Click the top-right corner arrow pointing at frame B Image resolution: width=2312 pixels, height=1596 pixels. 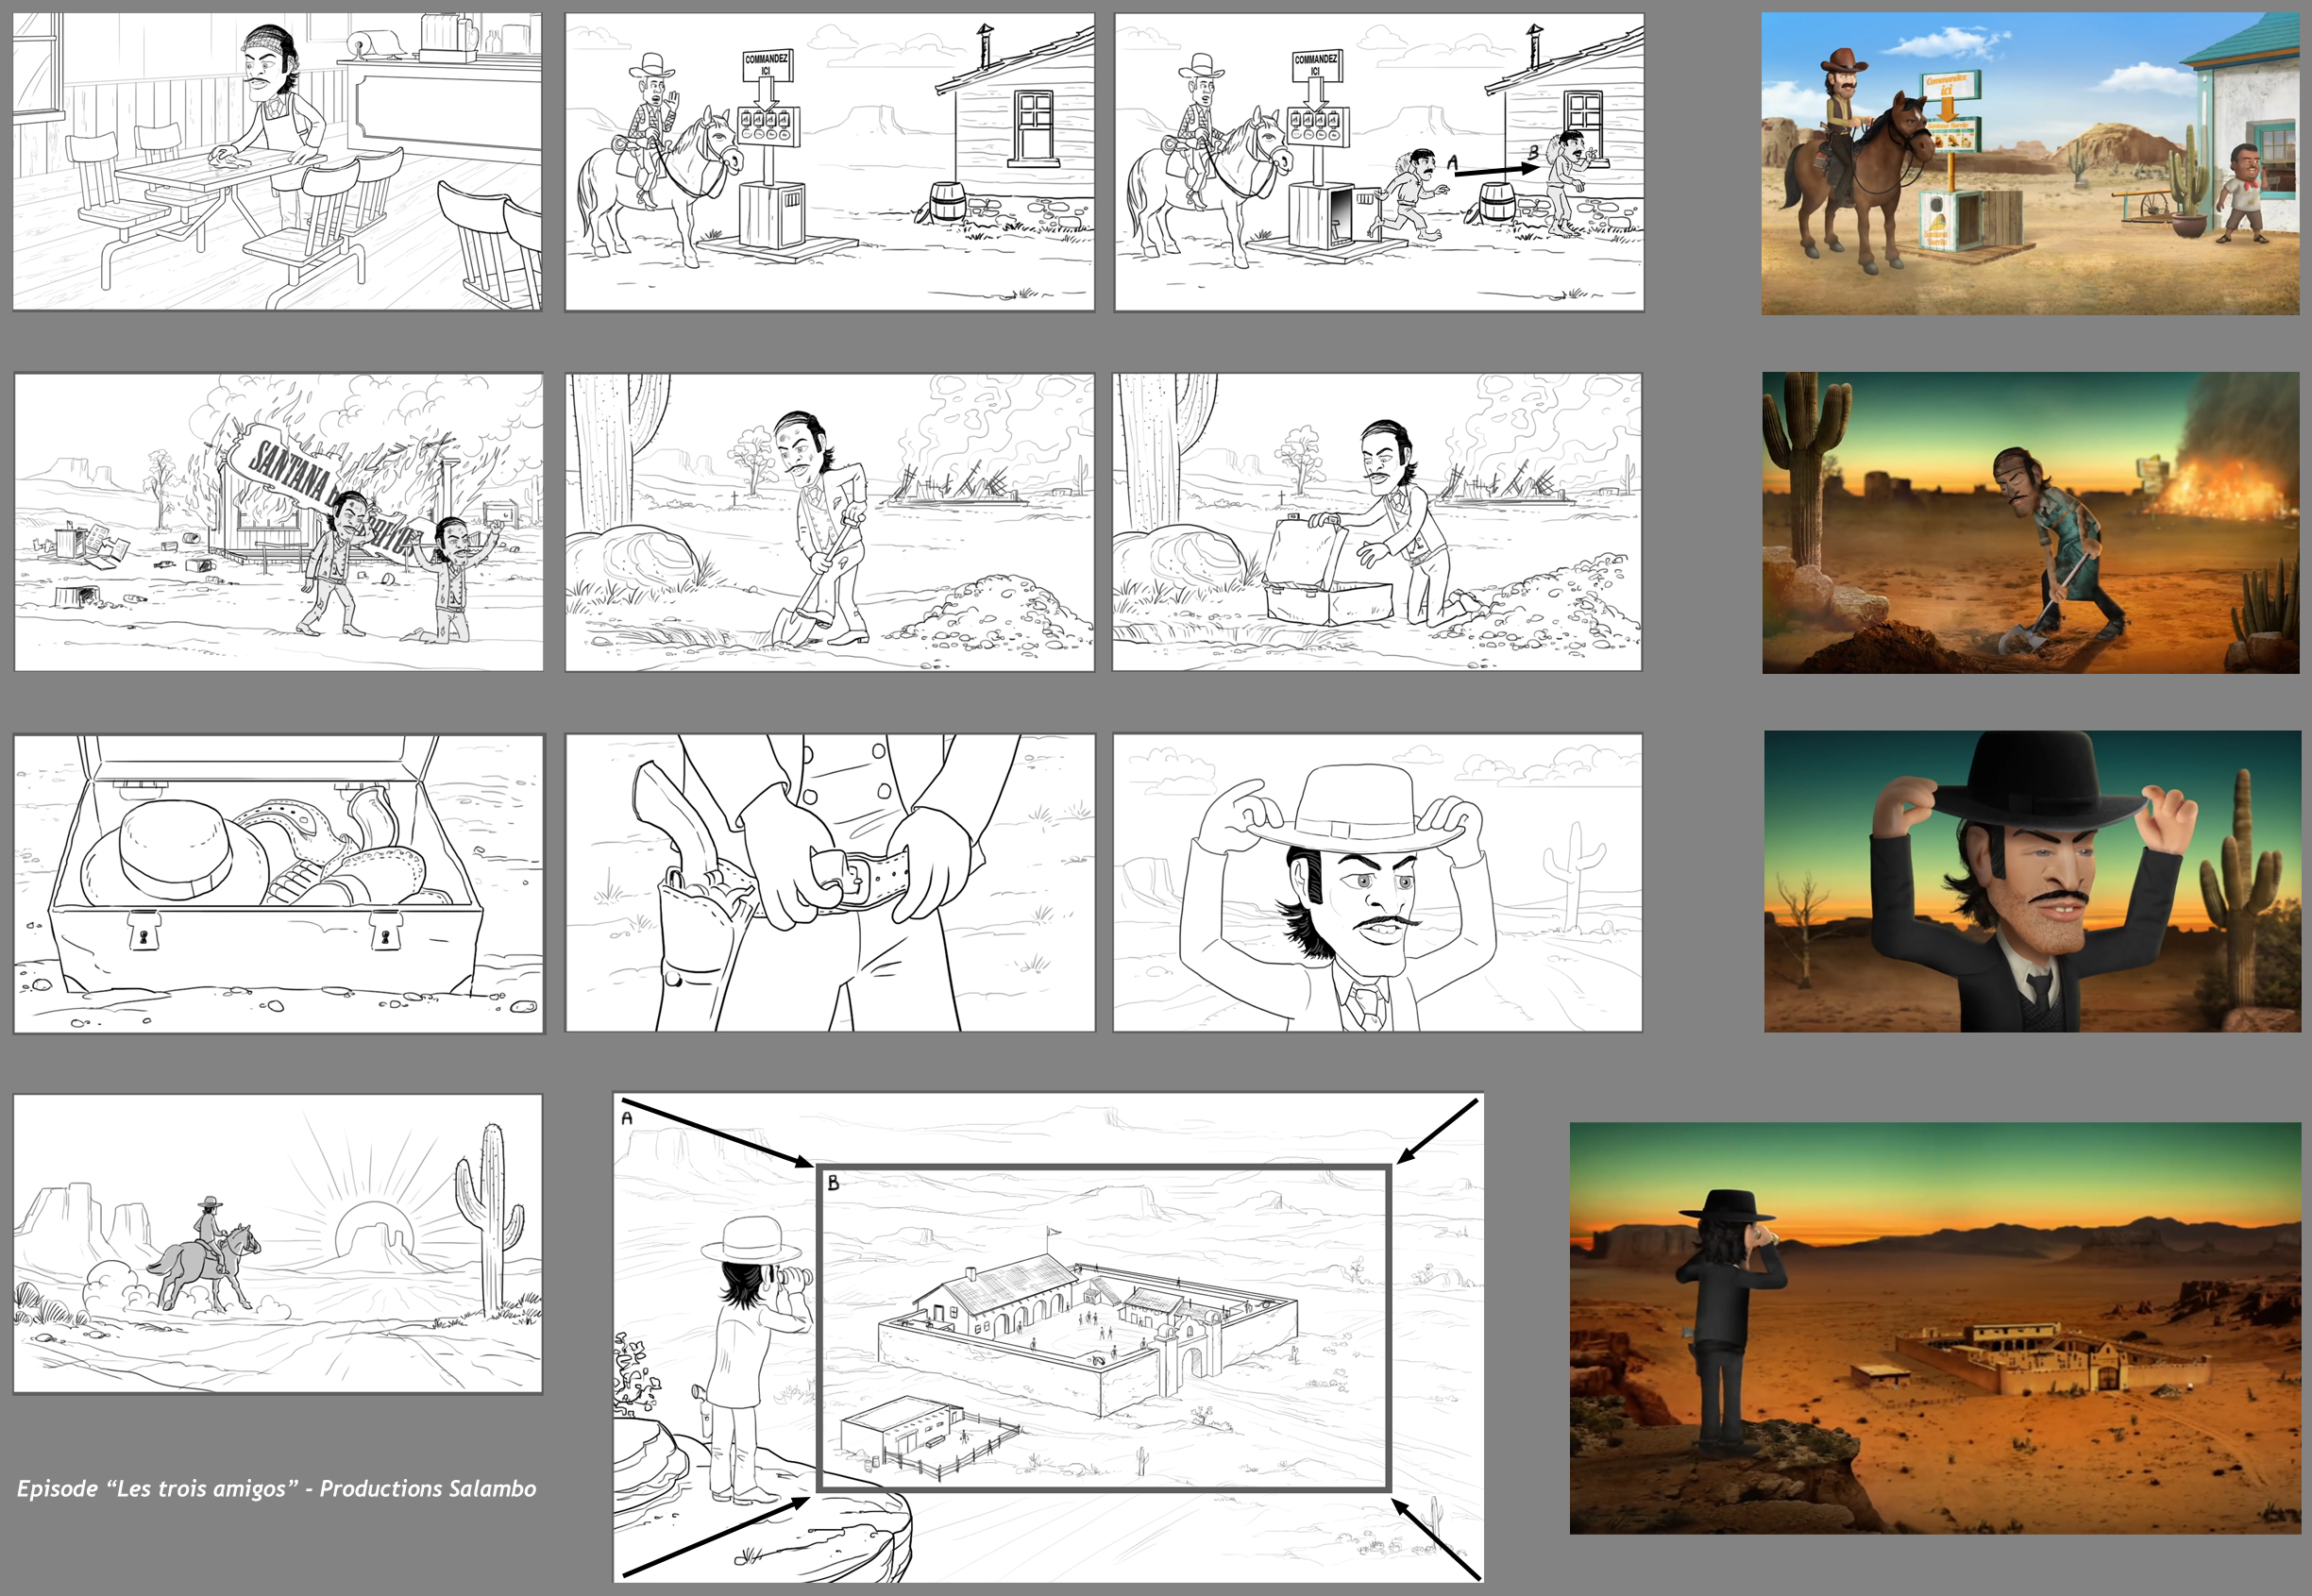tap(1436, 1131)
